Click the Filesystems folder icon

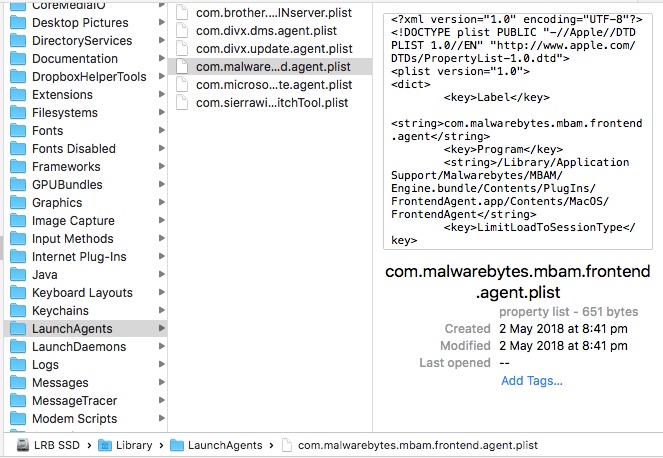point(18,112)
